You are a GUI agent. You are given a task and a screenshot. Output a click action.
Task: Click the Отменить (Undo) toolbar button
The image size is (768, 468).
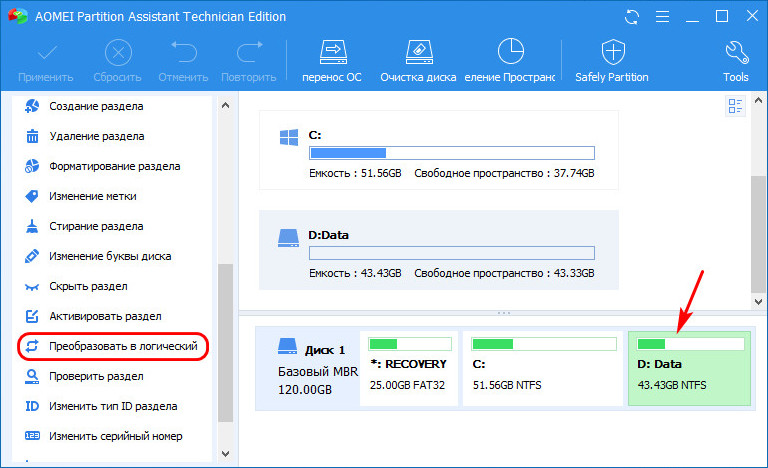[183, 62]
